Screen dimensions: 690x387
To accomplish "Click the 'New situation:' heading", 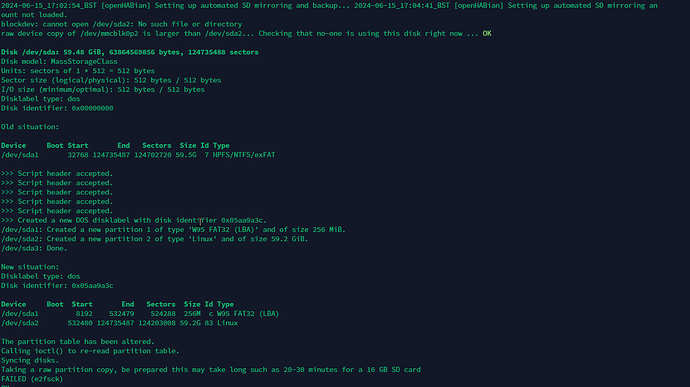I will [30, 267].
